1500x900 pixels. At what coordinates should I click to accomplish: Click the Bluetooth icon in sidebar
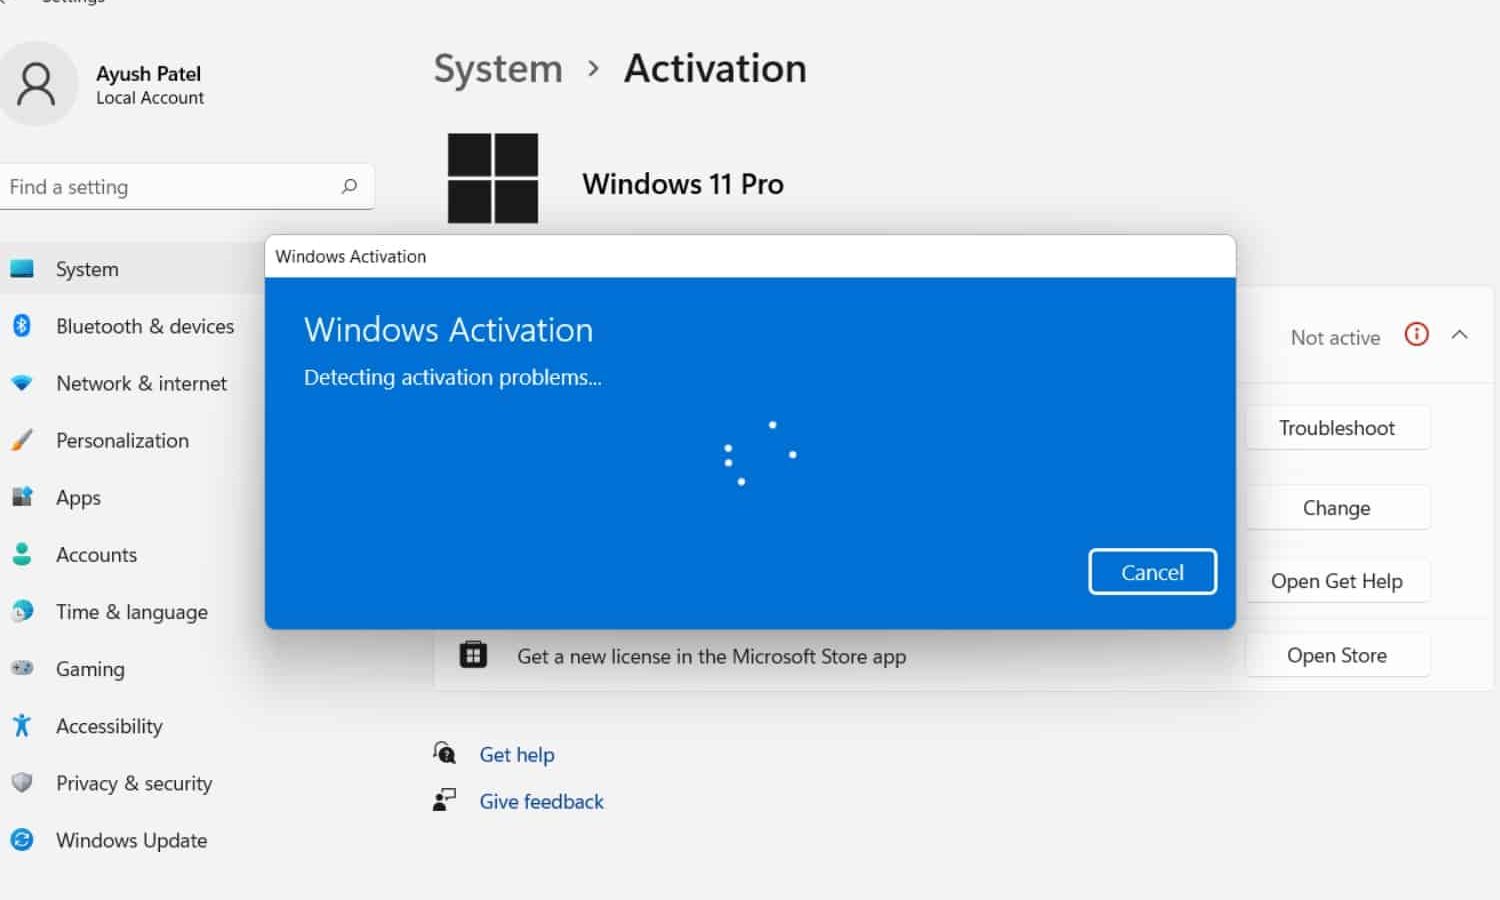point(22,325)
